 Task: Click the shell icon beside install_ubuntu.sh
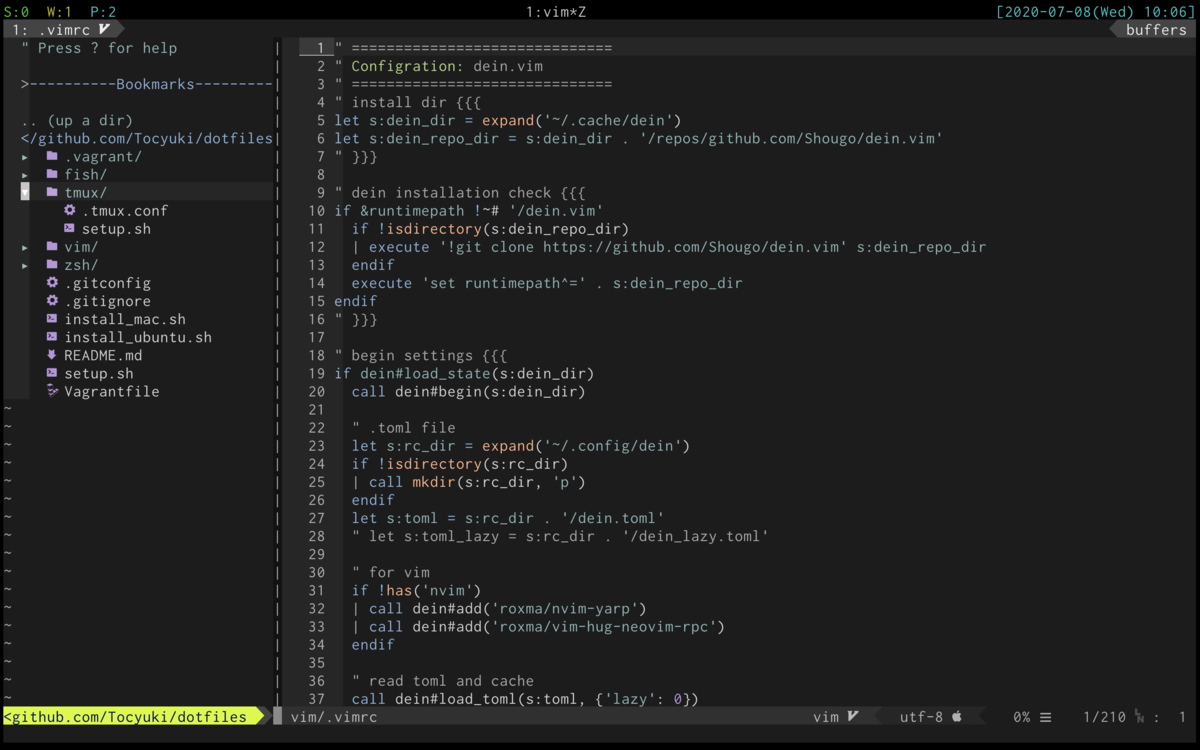(x=52, y=337)
